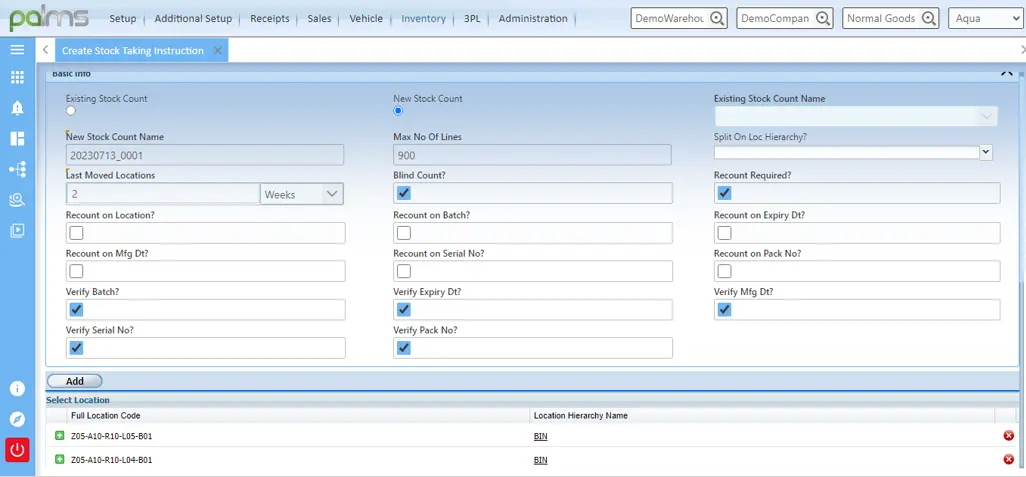1026x477 pixels.
Task: Open the Administration menu
Action: [532, 18]
